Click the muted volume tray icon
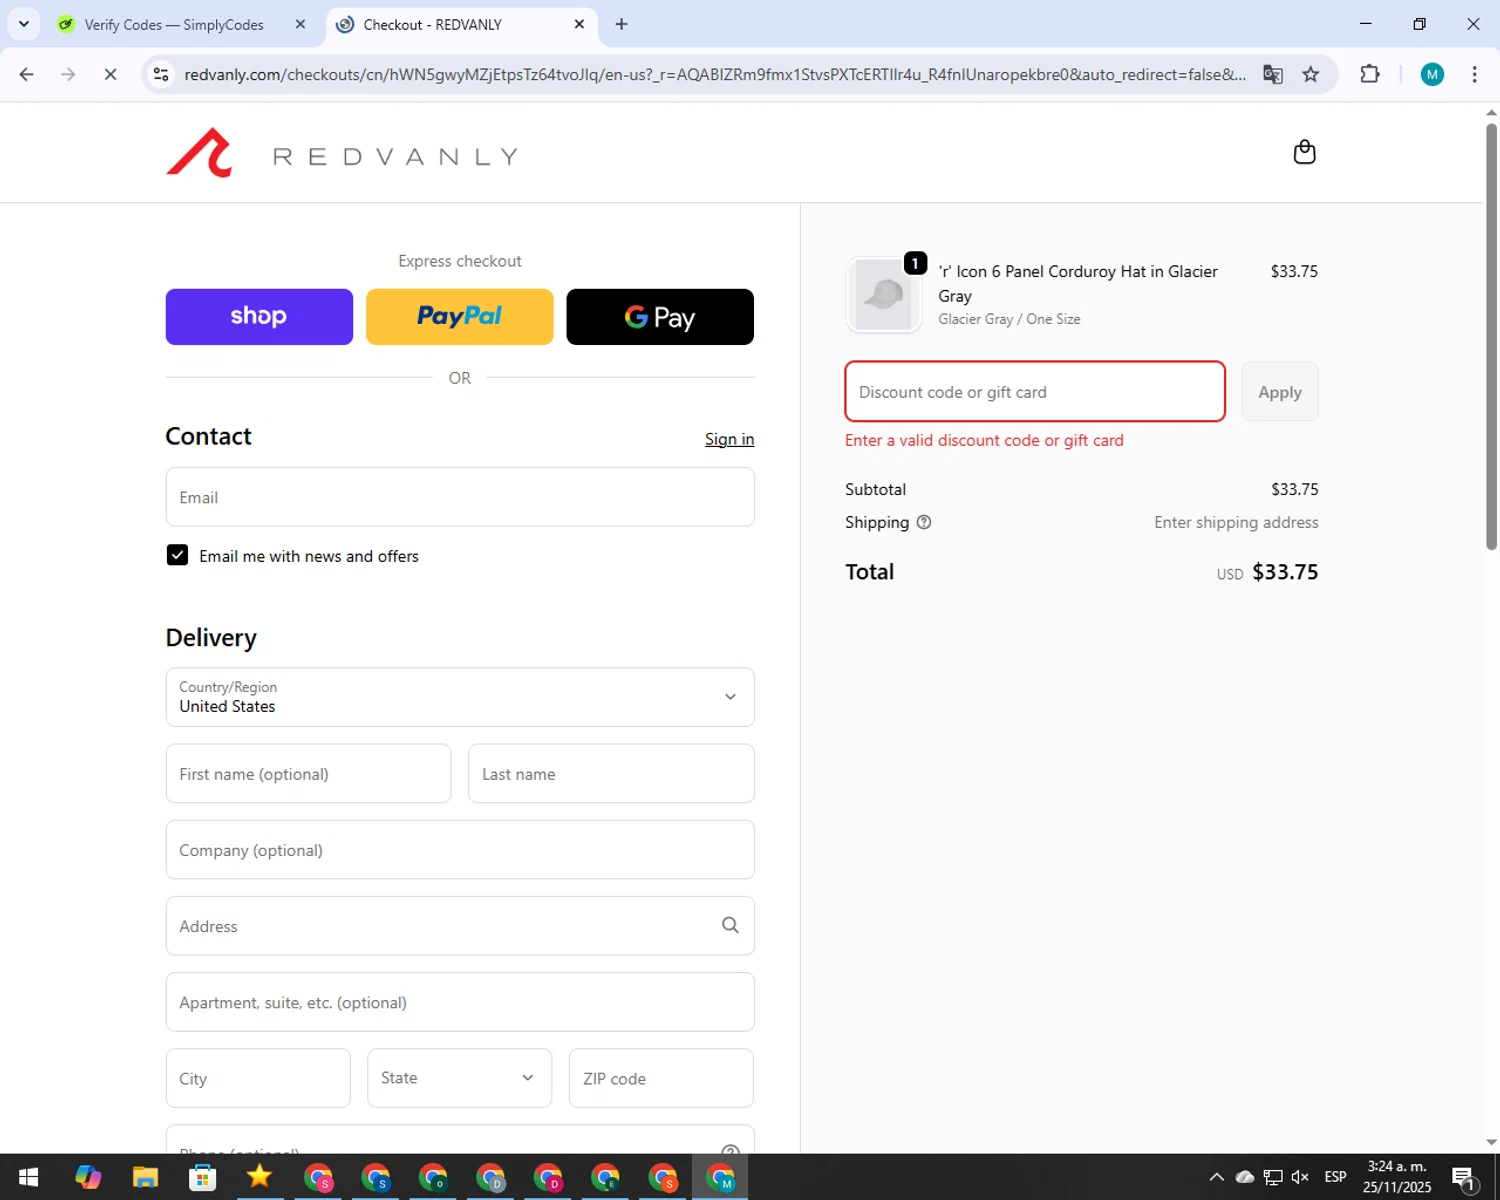This screenshot has height=1200, width=1500. pyautogui.click(x=1300, y=1177)
